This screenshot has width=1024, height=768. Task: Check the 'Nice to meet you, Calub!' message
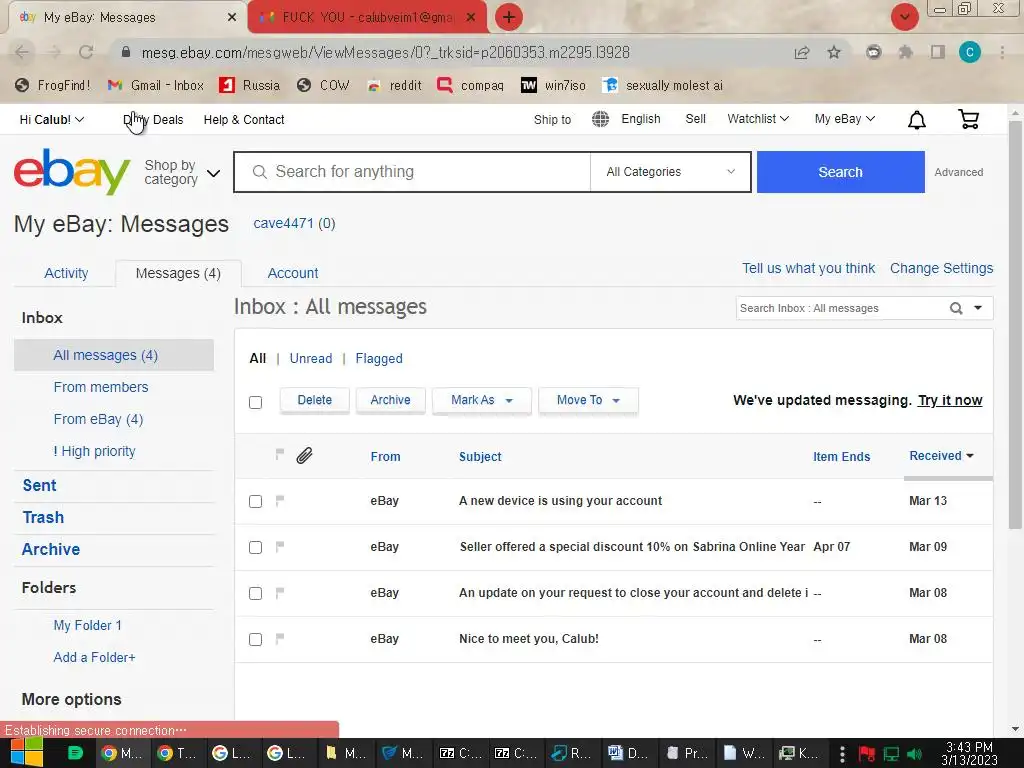point(255,639)
